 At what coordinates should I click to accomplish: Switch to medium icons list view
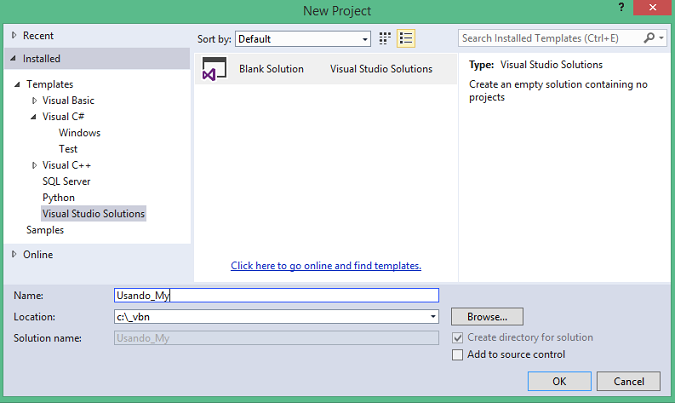406,39
